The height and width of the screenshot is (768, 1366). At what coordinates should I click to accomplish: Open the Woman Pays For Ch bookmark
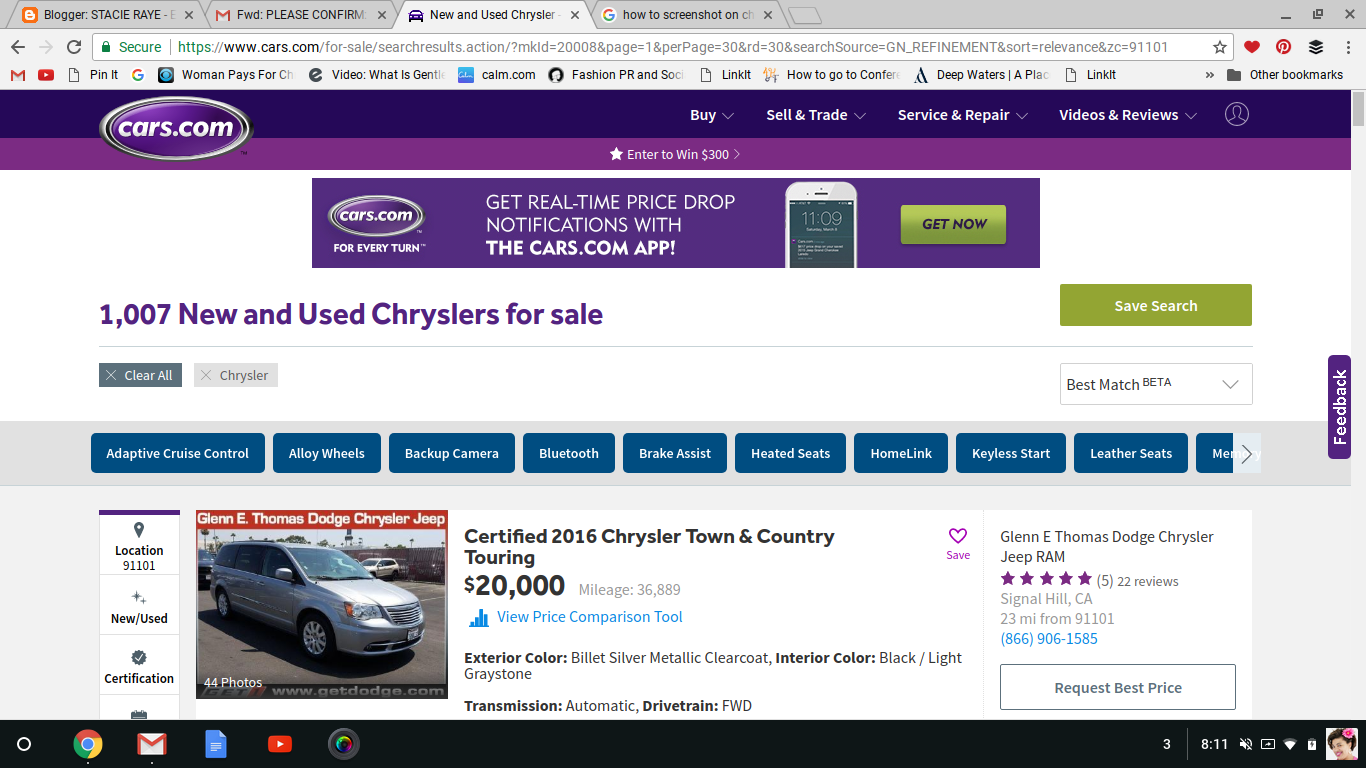pos(226,75)
